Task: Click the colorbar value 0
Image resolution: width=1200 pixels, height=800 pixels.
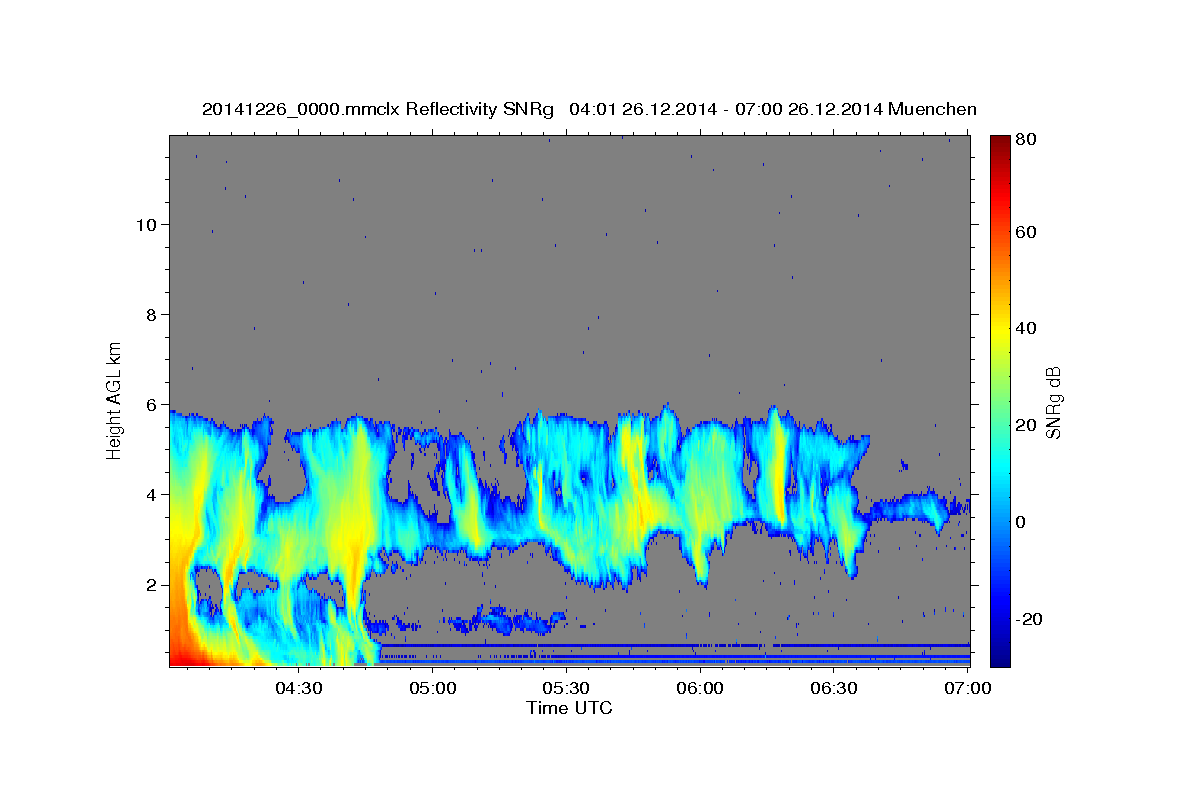Action: pyautogui.click(x=1021, y=522)
